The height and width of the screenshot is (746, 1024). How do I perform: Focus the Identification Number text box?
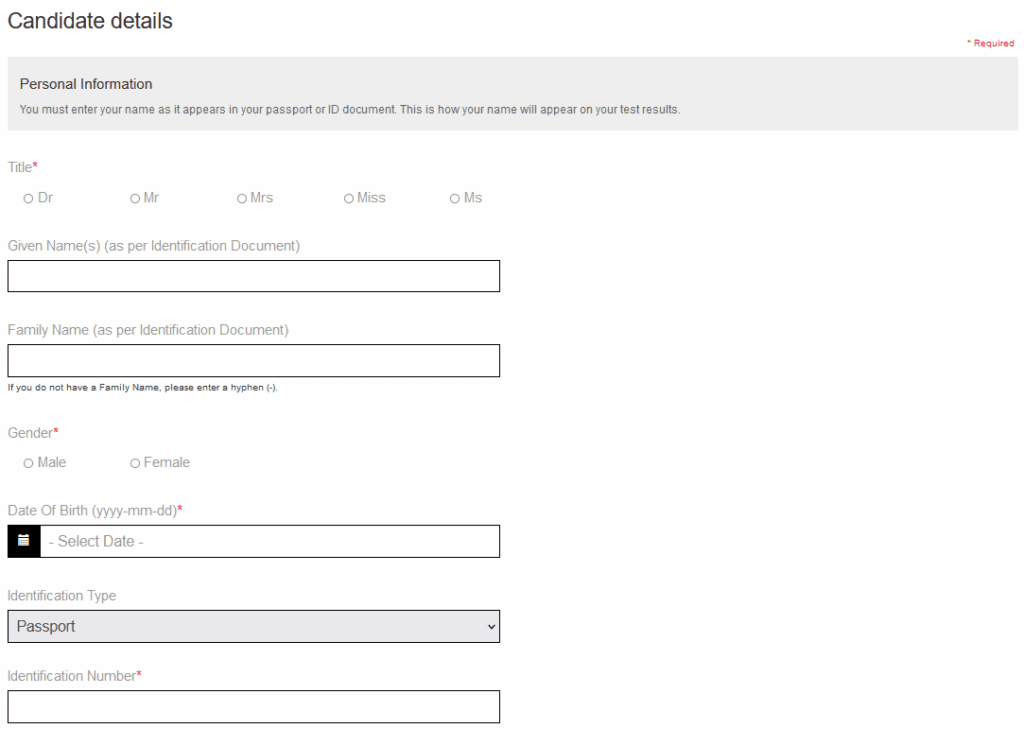click(253, 707)
